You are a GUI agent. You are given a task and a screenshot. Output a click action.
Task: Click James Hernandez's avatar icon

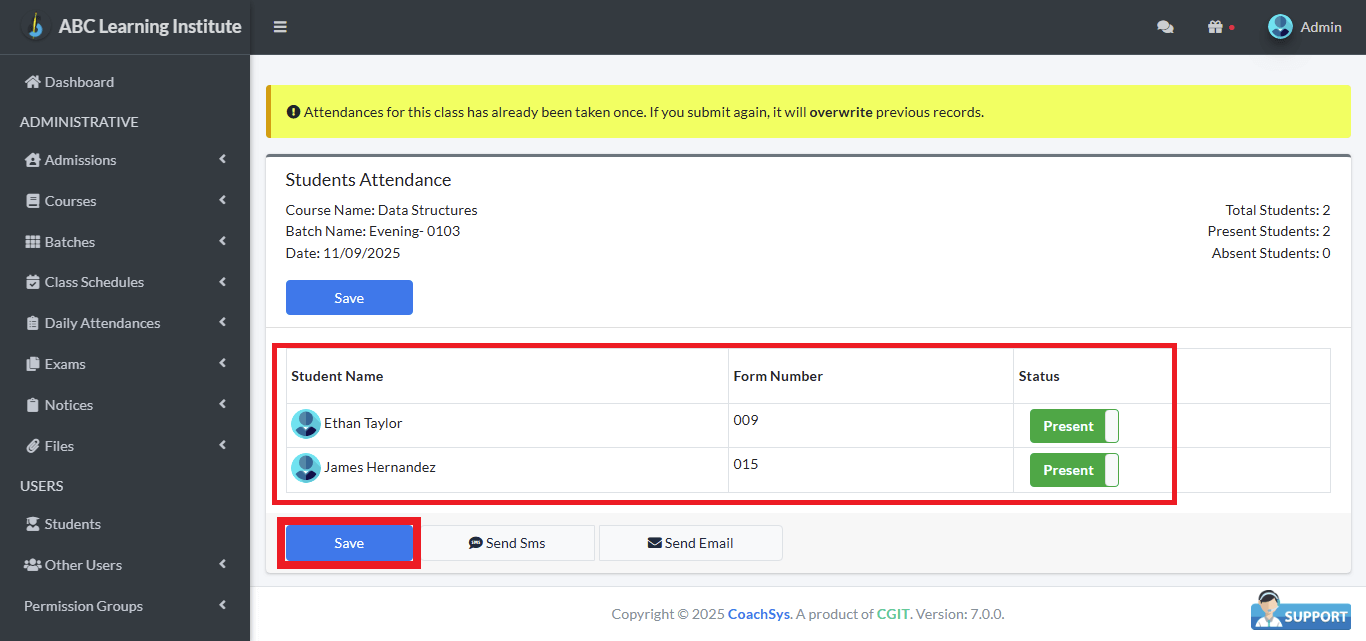(305, 468)
